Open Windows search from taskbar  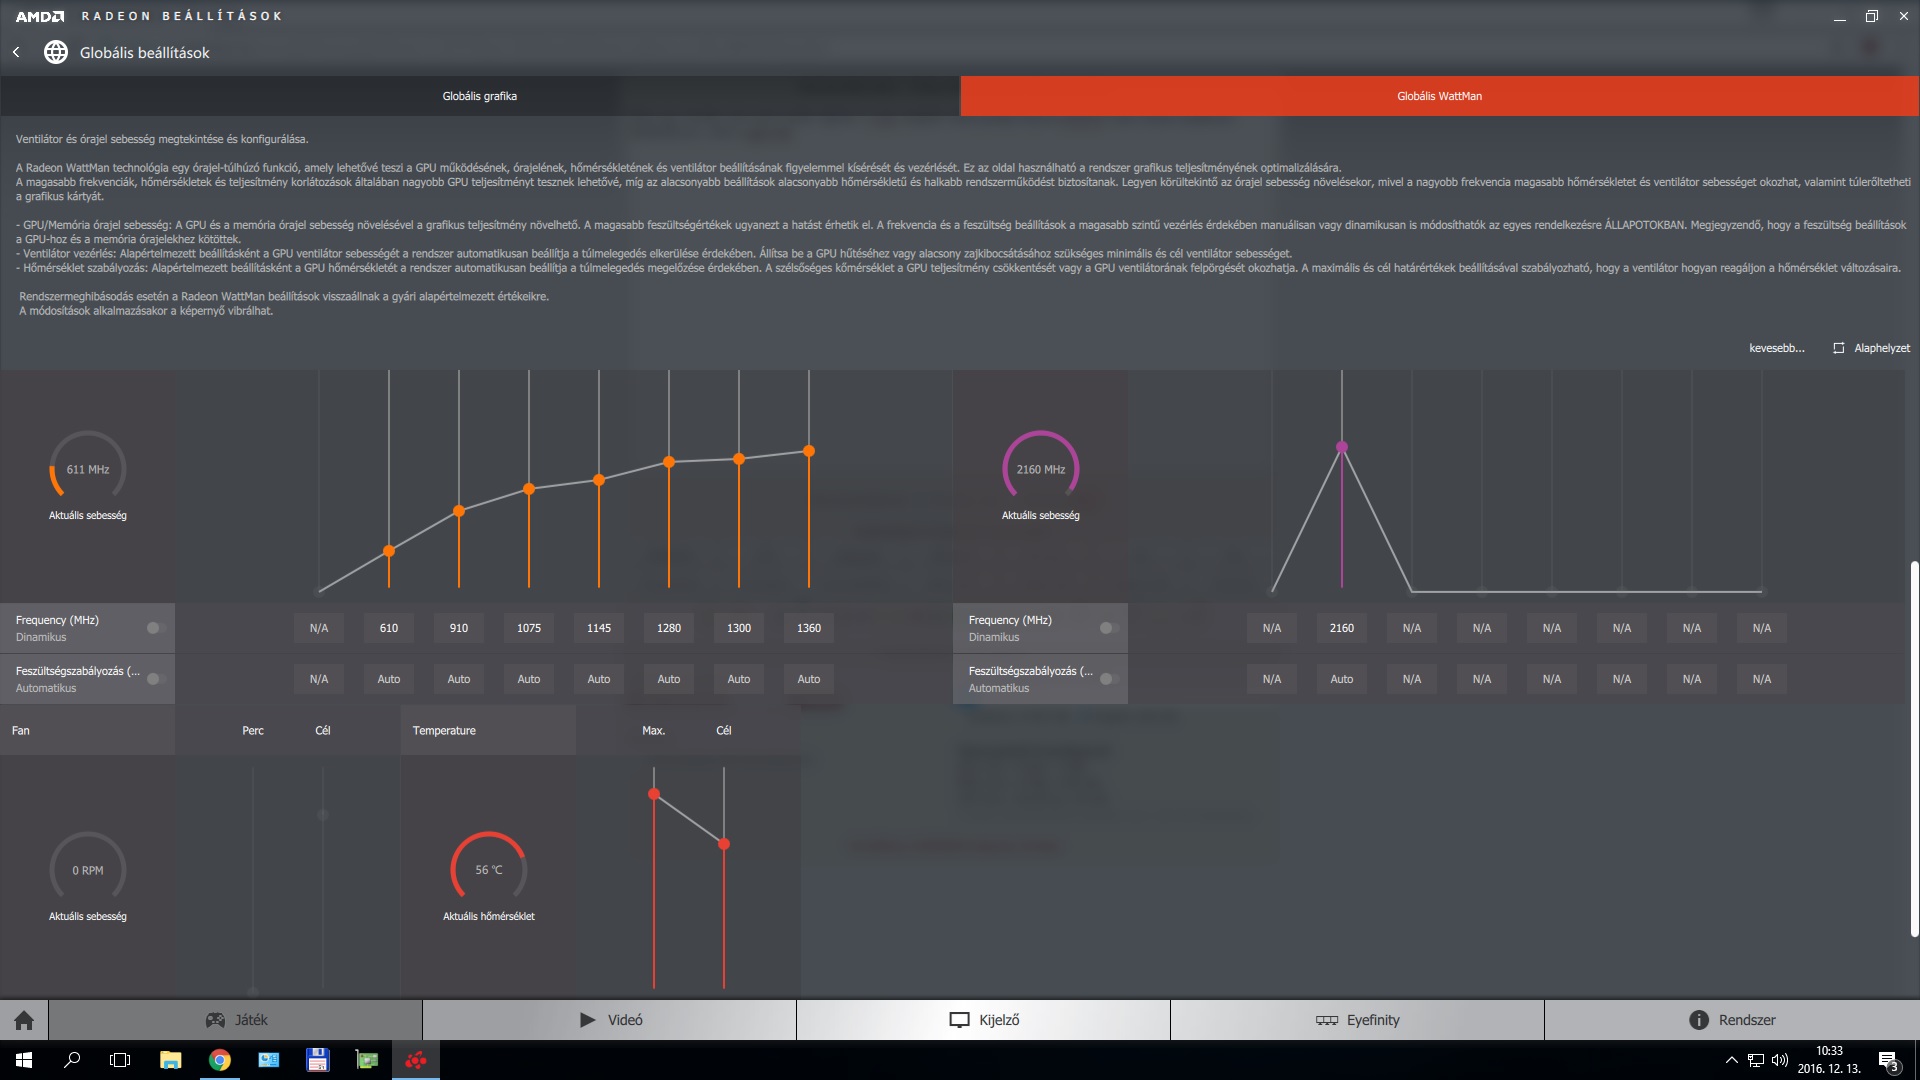click(x=72, y=1060)
